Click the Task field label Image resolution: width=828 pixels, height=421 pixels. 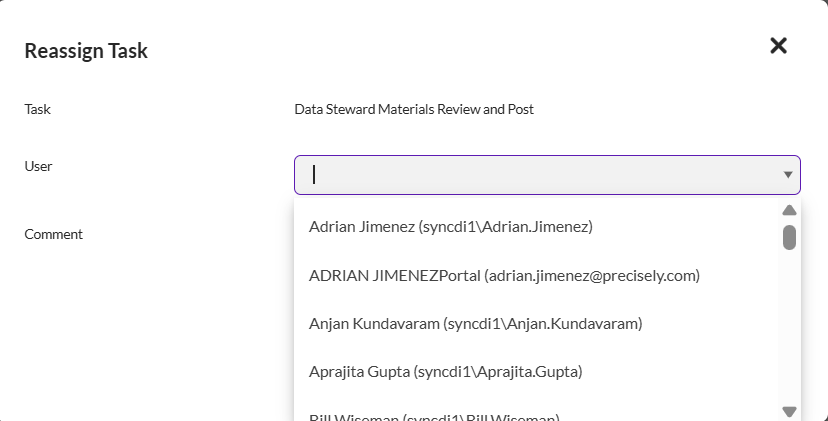click(37, 109)
